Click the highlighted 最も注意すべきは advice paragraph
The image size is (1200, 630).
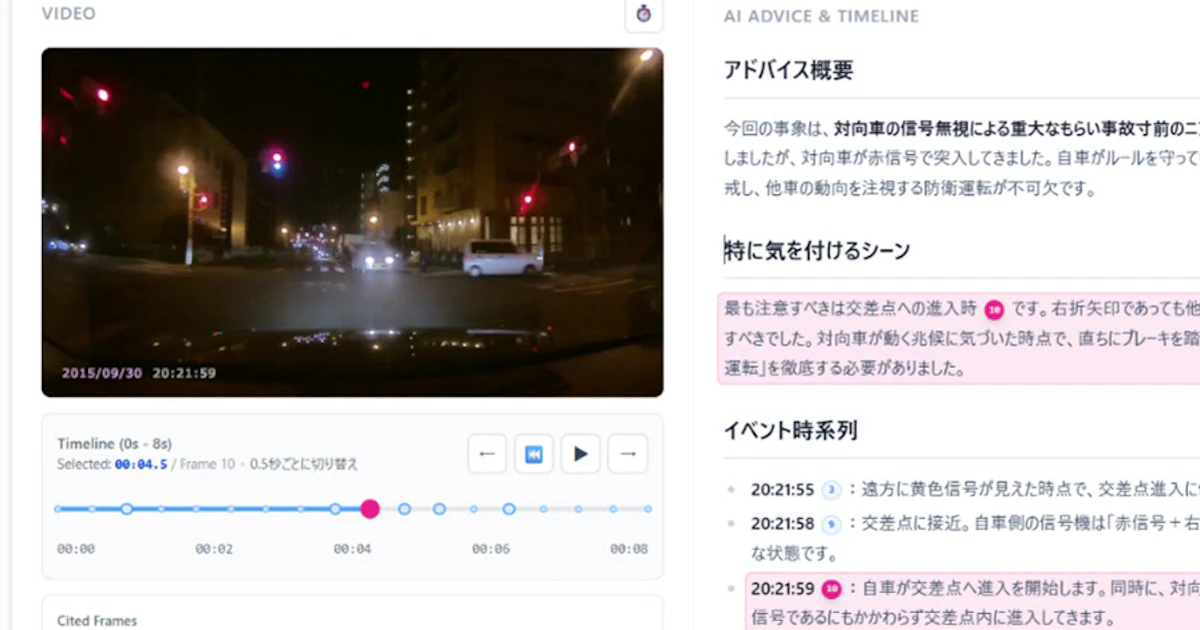coord(959,339)
